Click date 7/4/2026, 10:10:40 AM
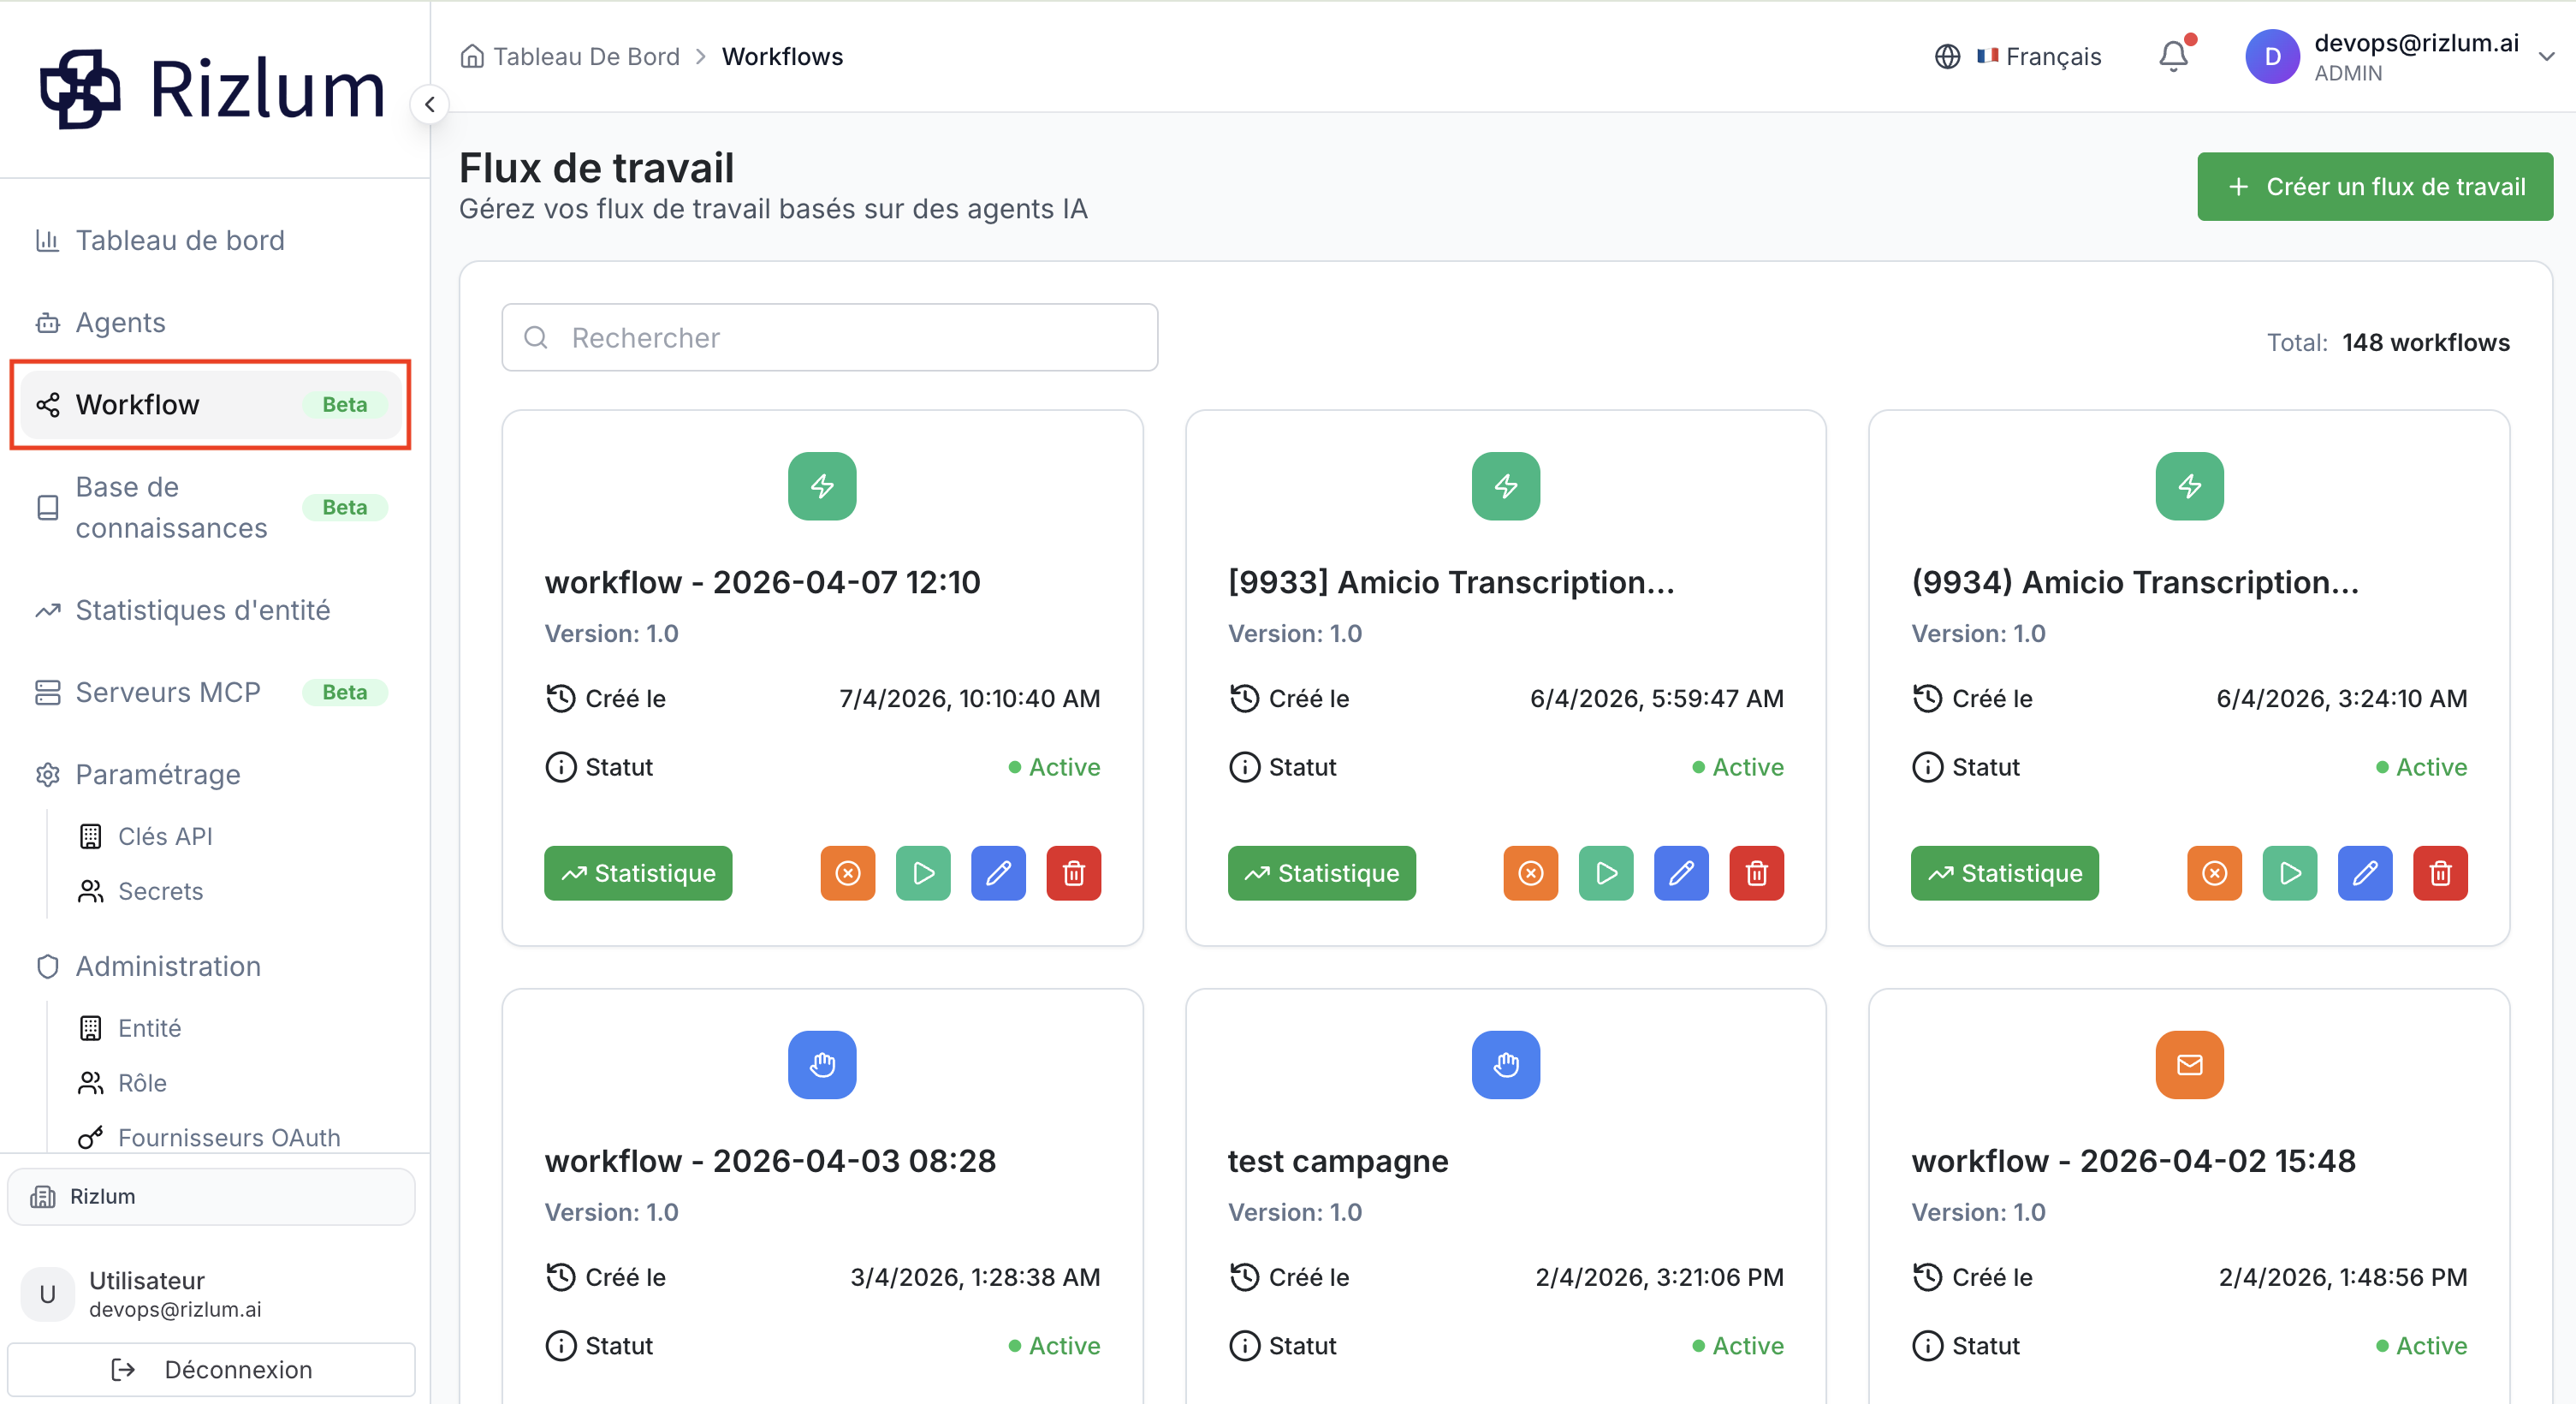2576x1404 pixels. (x=970, y=698)
